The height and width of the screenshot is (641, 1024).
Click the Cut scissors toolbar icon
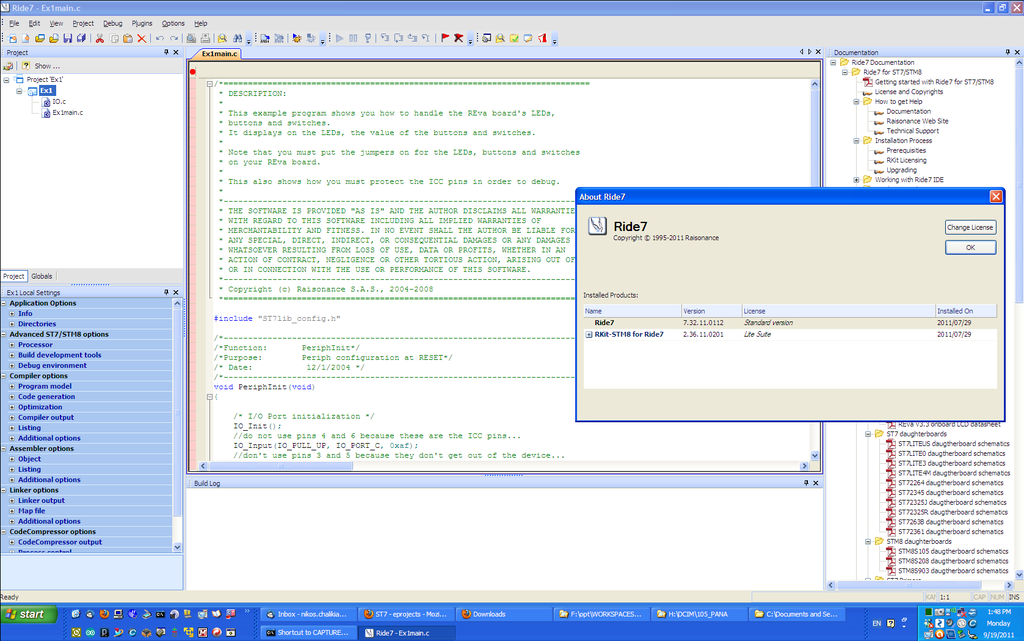pos(100,39)
